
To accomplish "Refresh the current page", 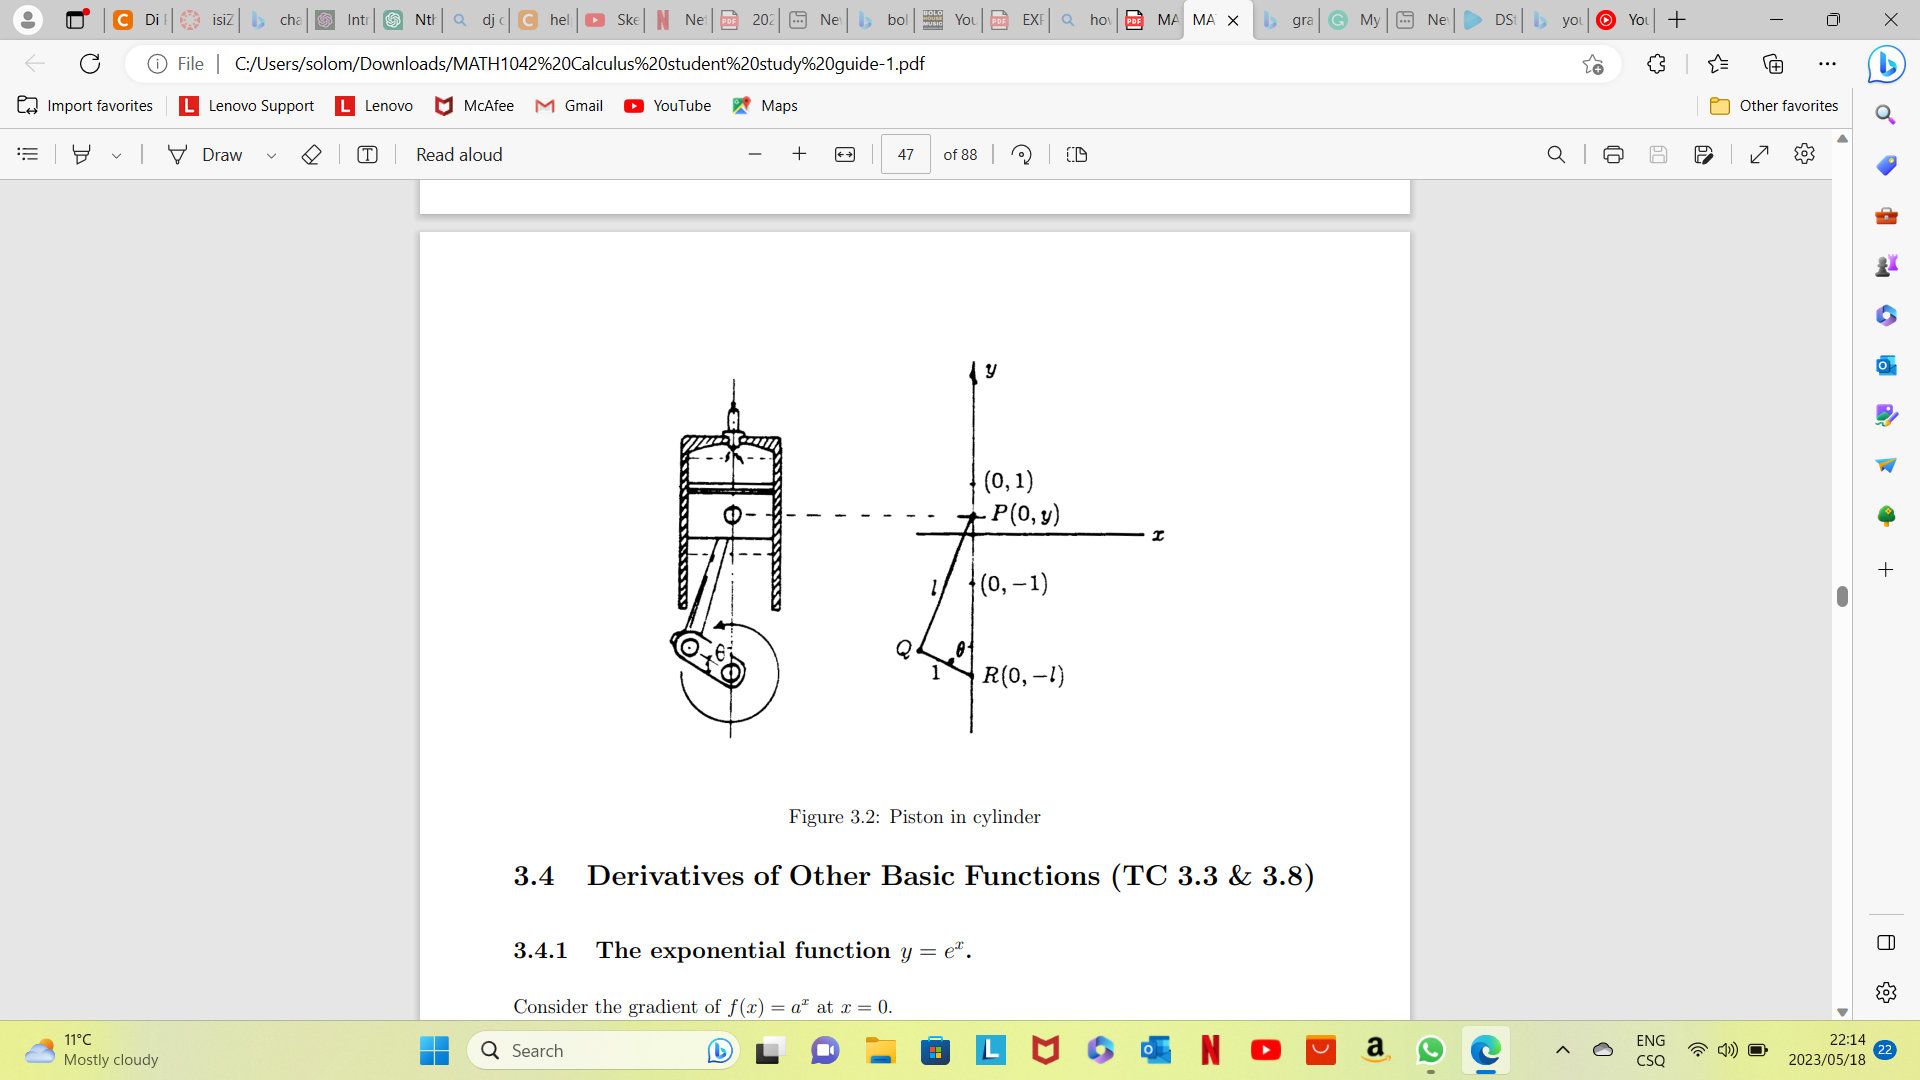I will coord(90,63).
